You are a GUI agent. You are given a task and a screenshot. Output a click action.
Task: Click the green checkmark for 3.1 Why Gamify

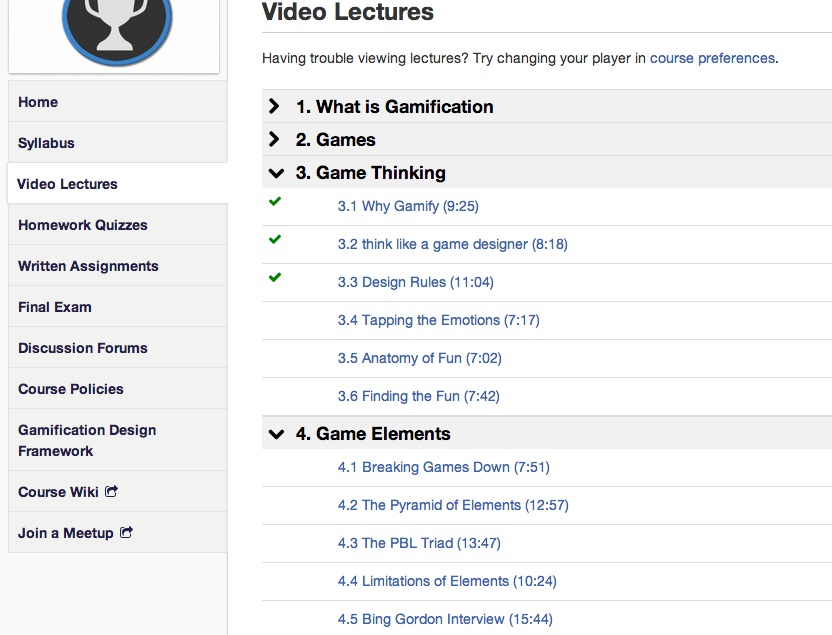tap(275, 202)
